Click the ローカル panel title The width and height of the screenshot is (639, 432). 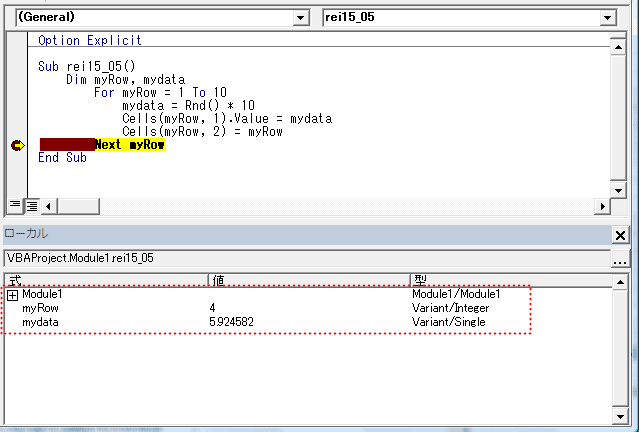point(26,234)
